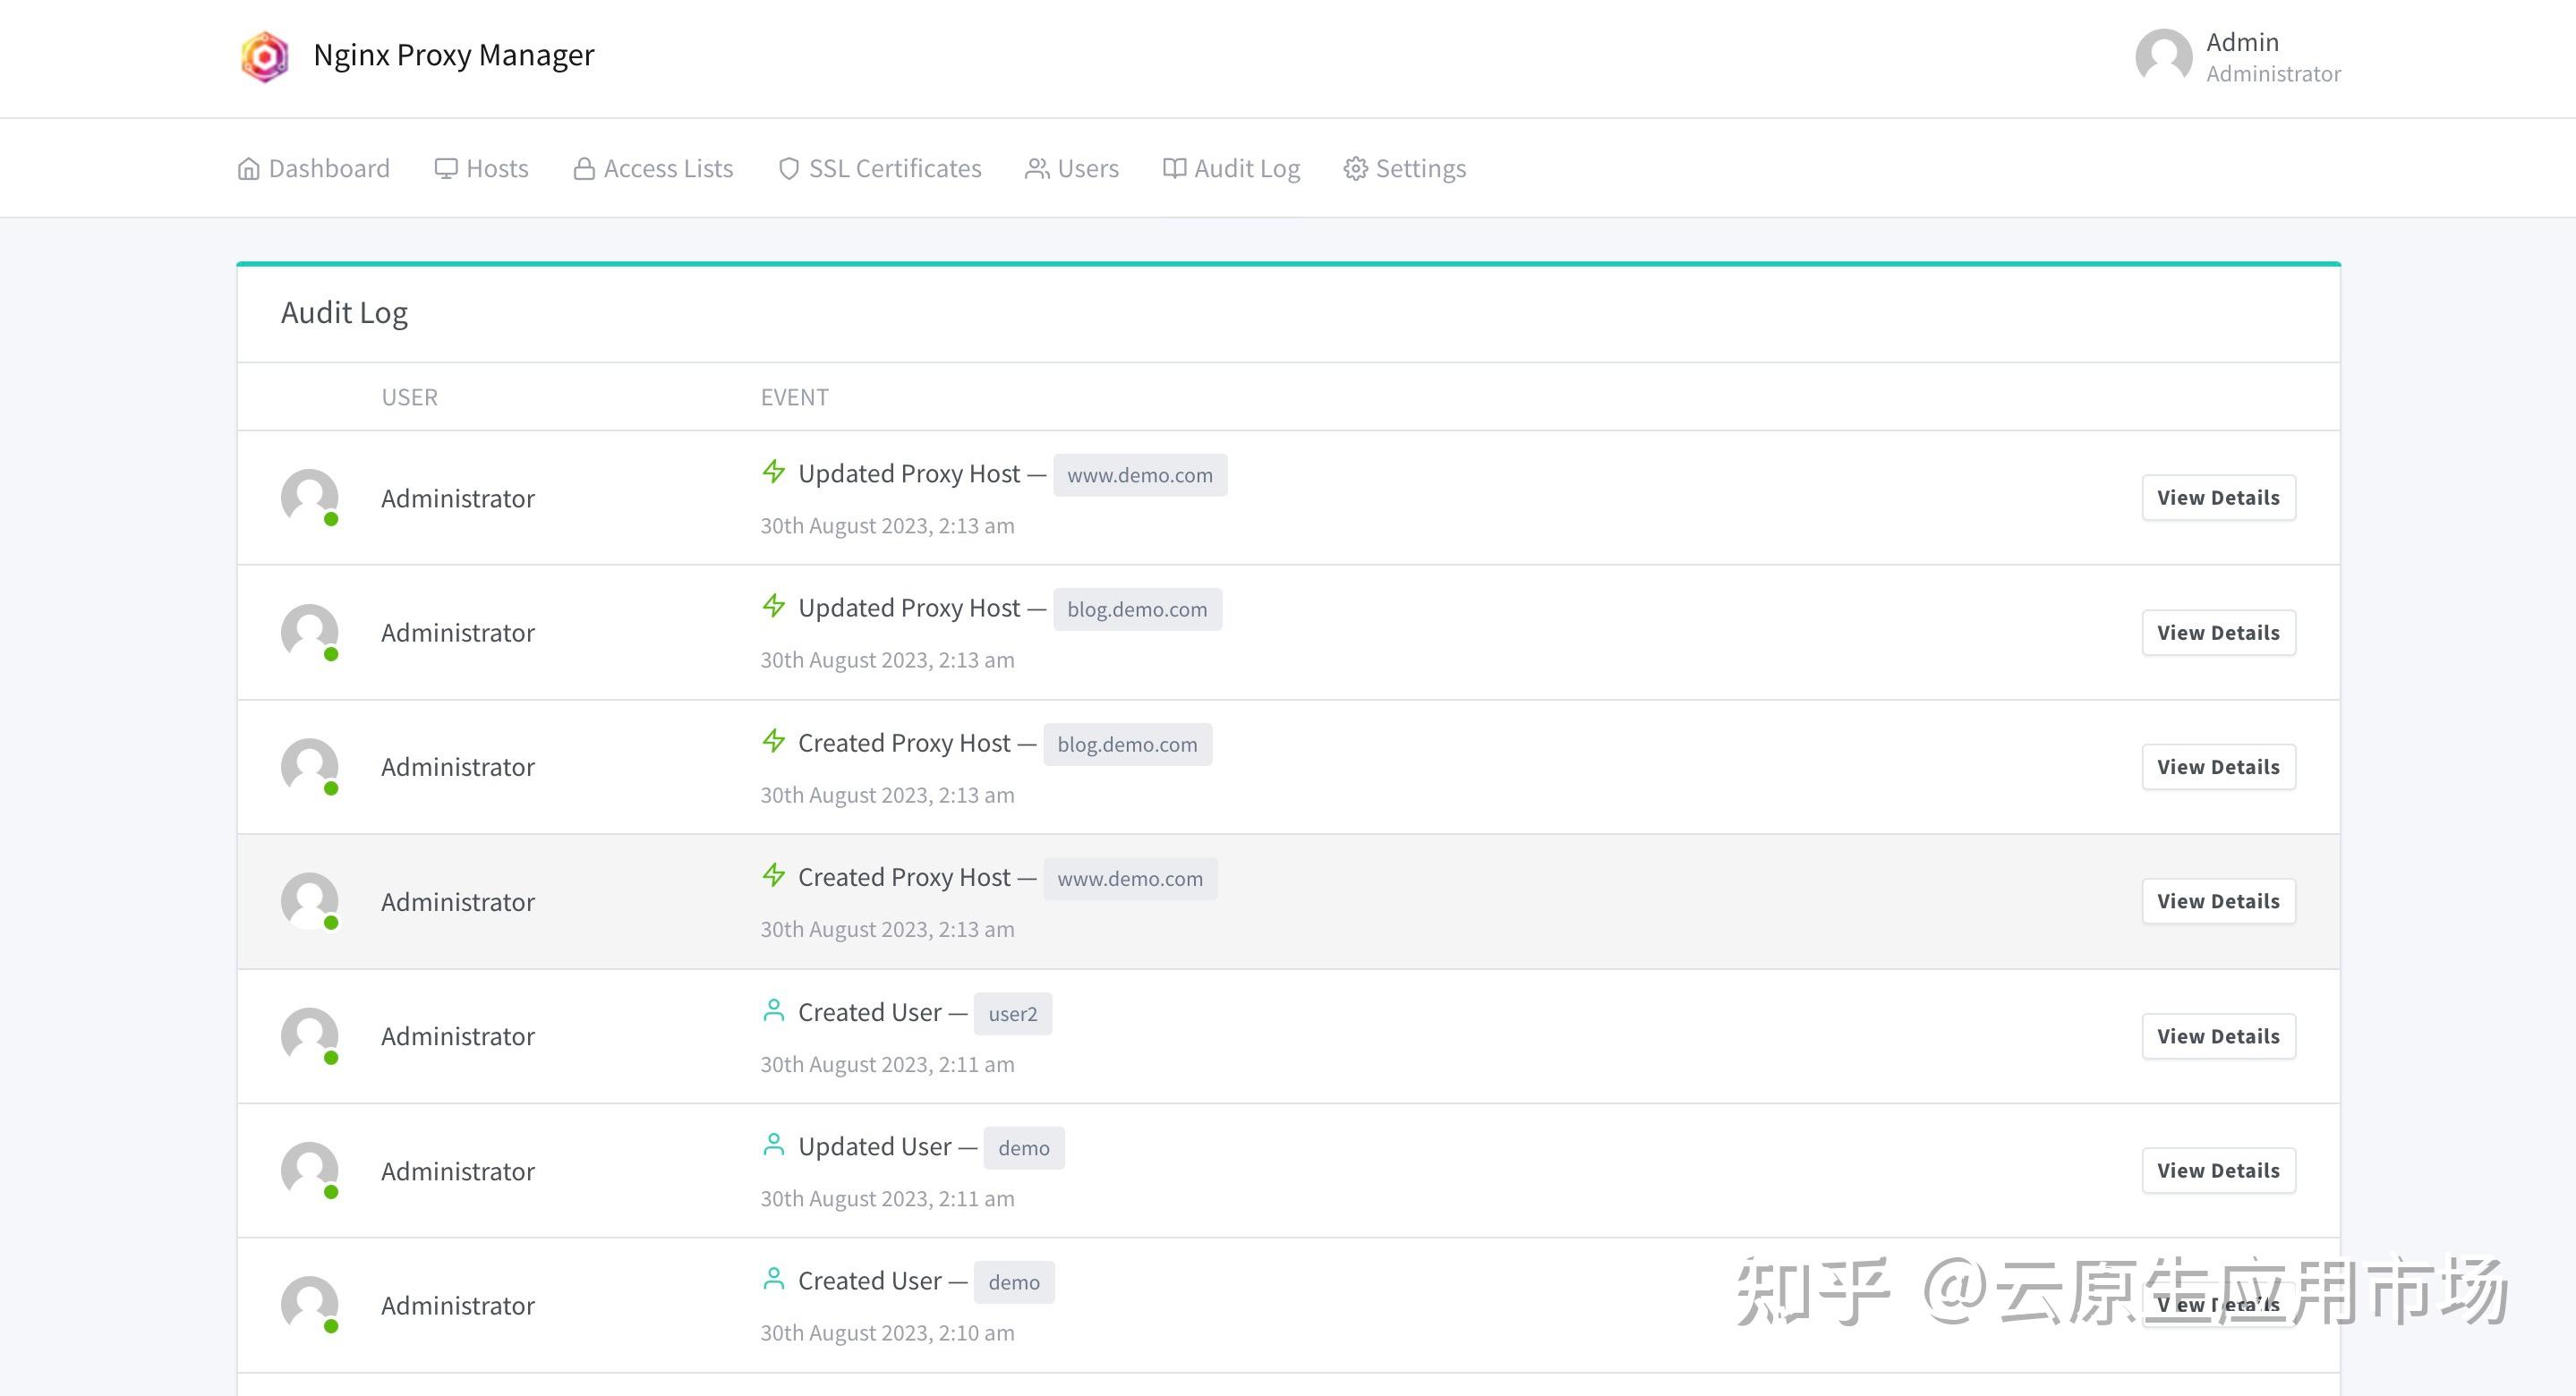Image resolution: width=2576 pixels, height=1396 pixels.
Task: View Details for Created User user2
Action: click(2217, 1036)
